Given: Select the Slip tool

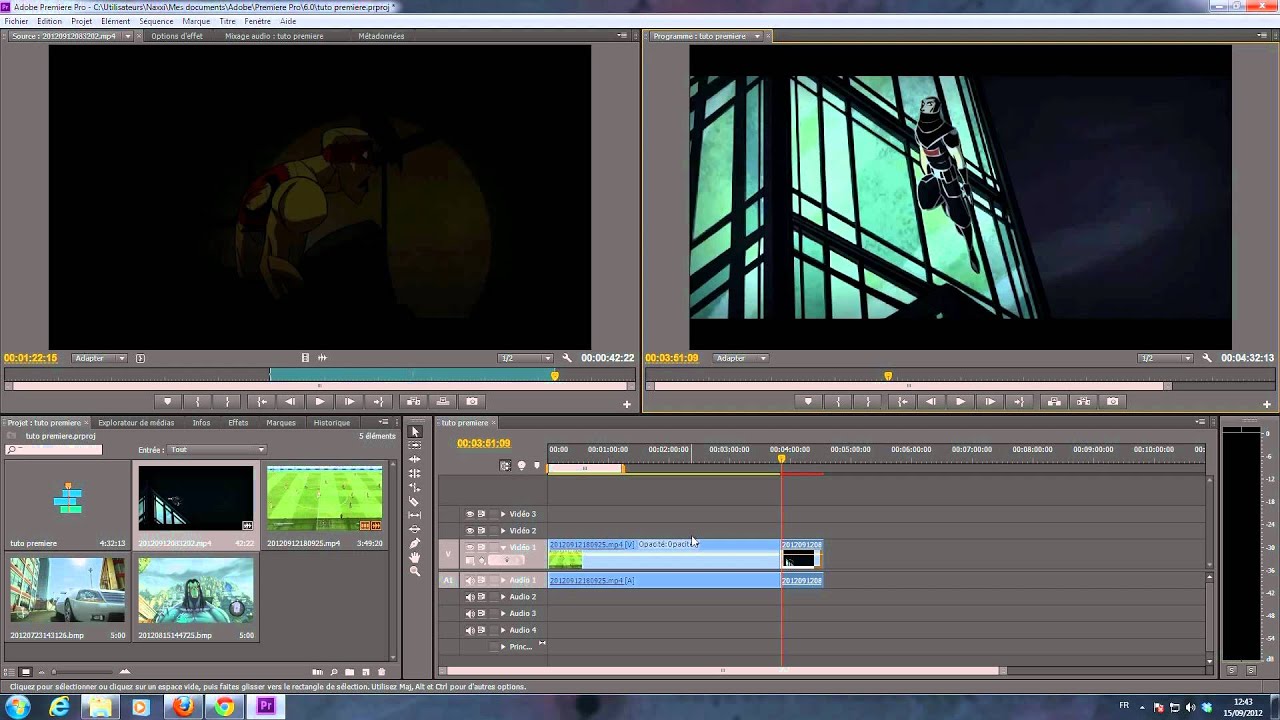Looking at the screenshot, I should (415, 515).
